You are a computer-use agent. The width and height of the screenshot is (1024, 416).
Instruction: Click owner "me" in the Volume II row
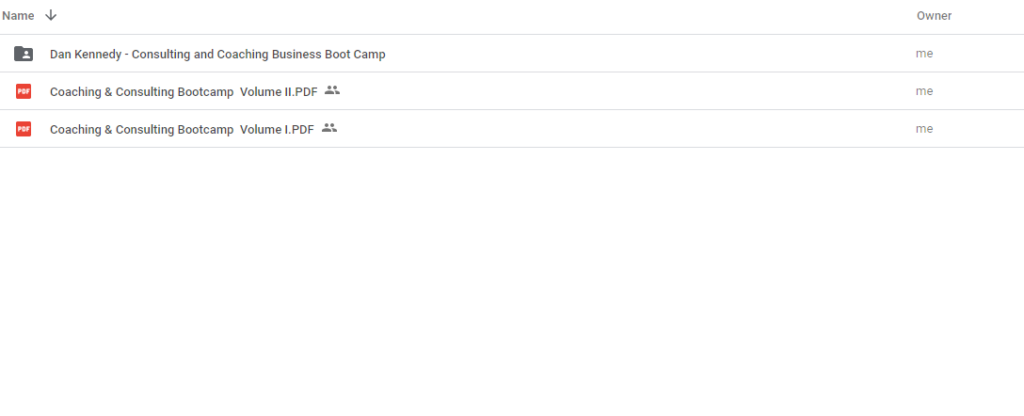click(x=924, y=91)
